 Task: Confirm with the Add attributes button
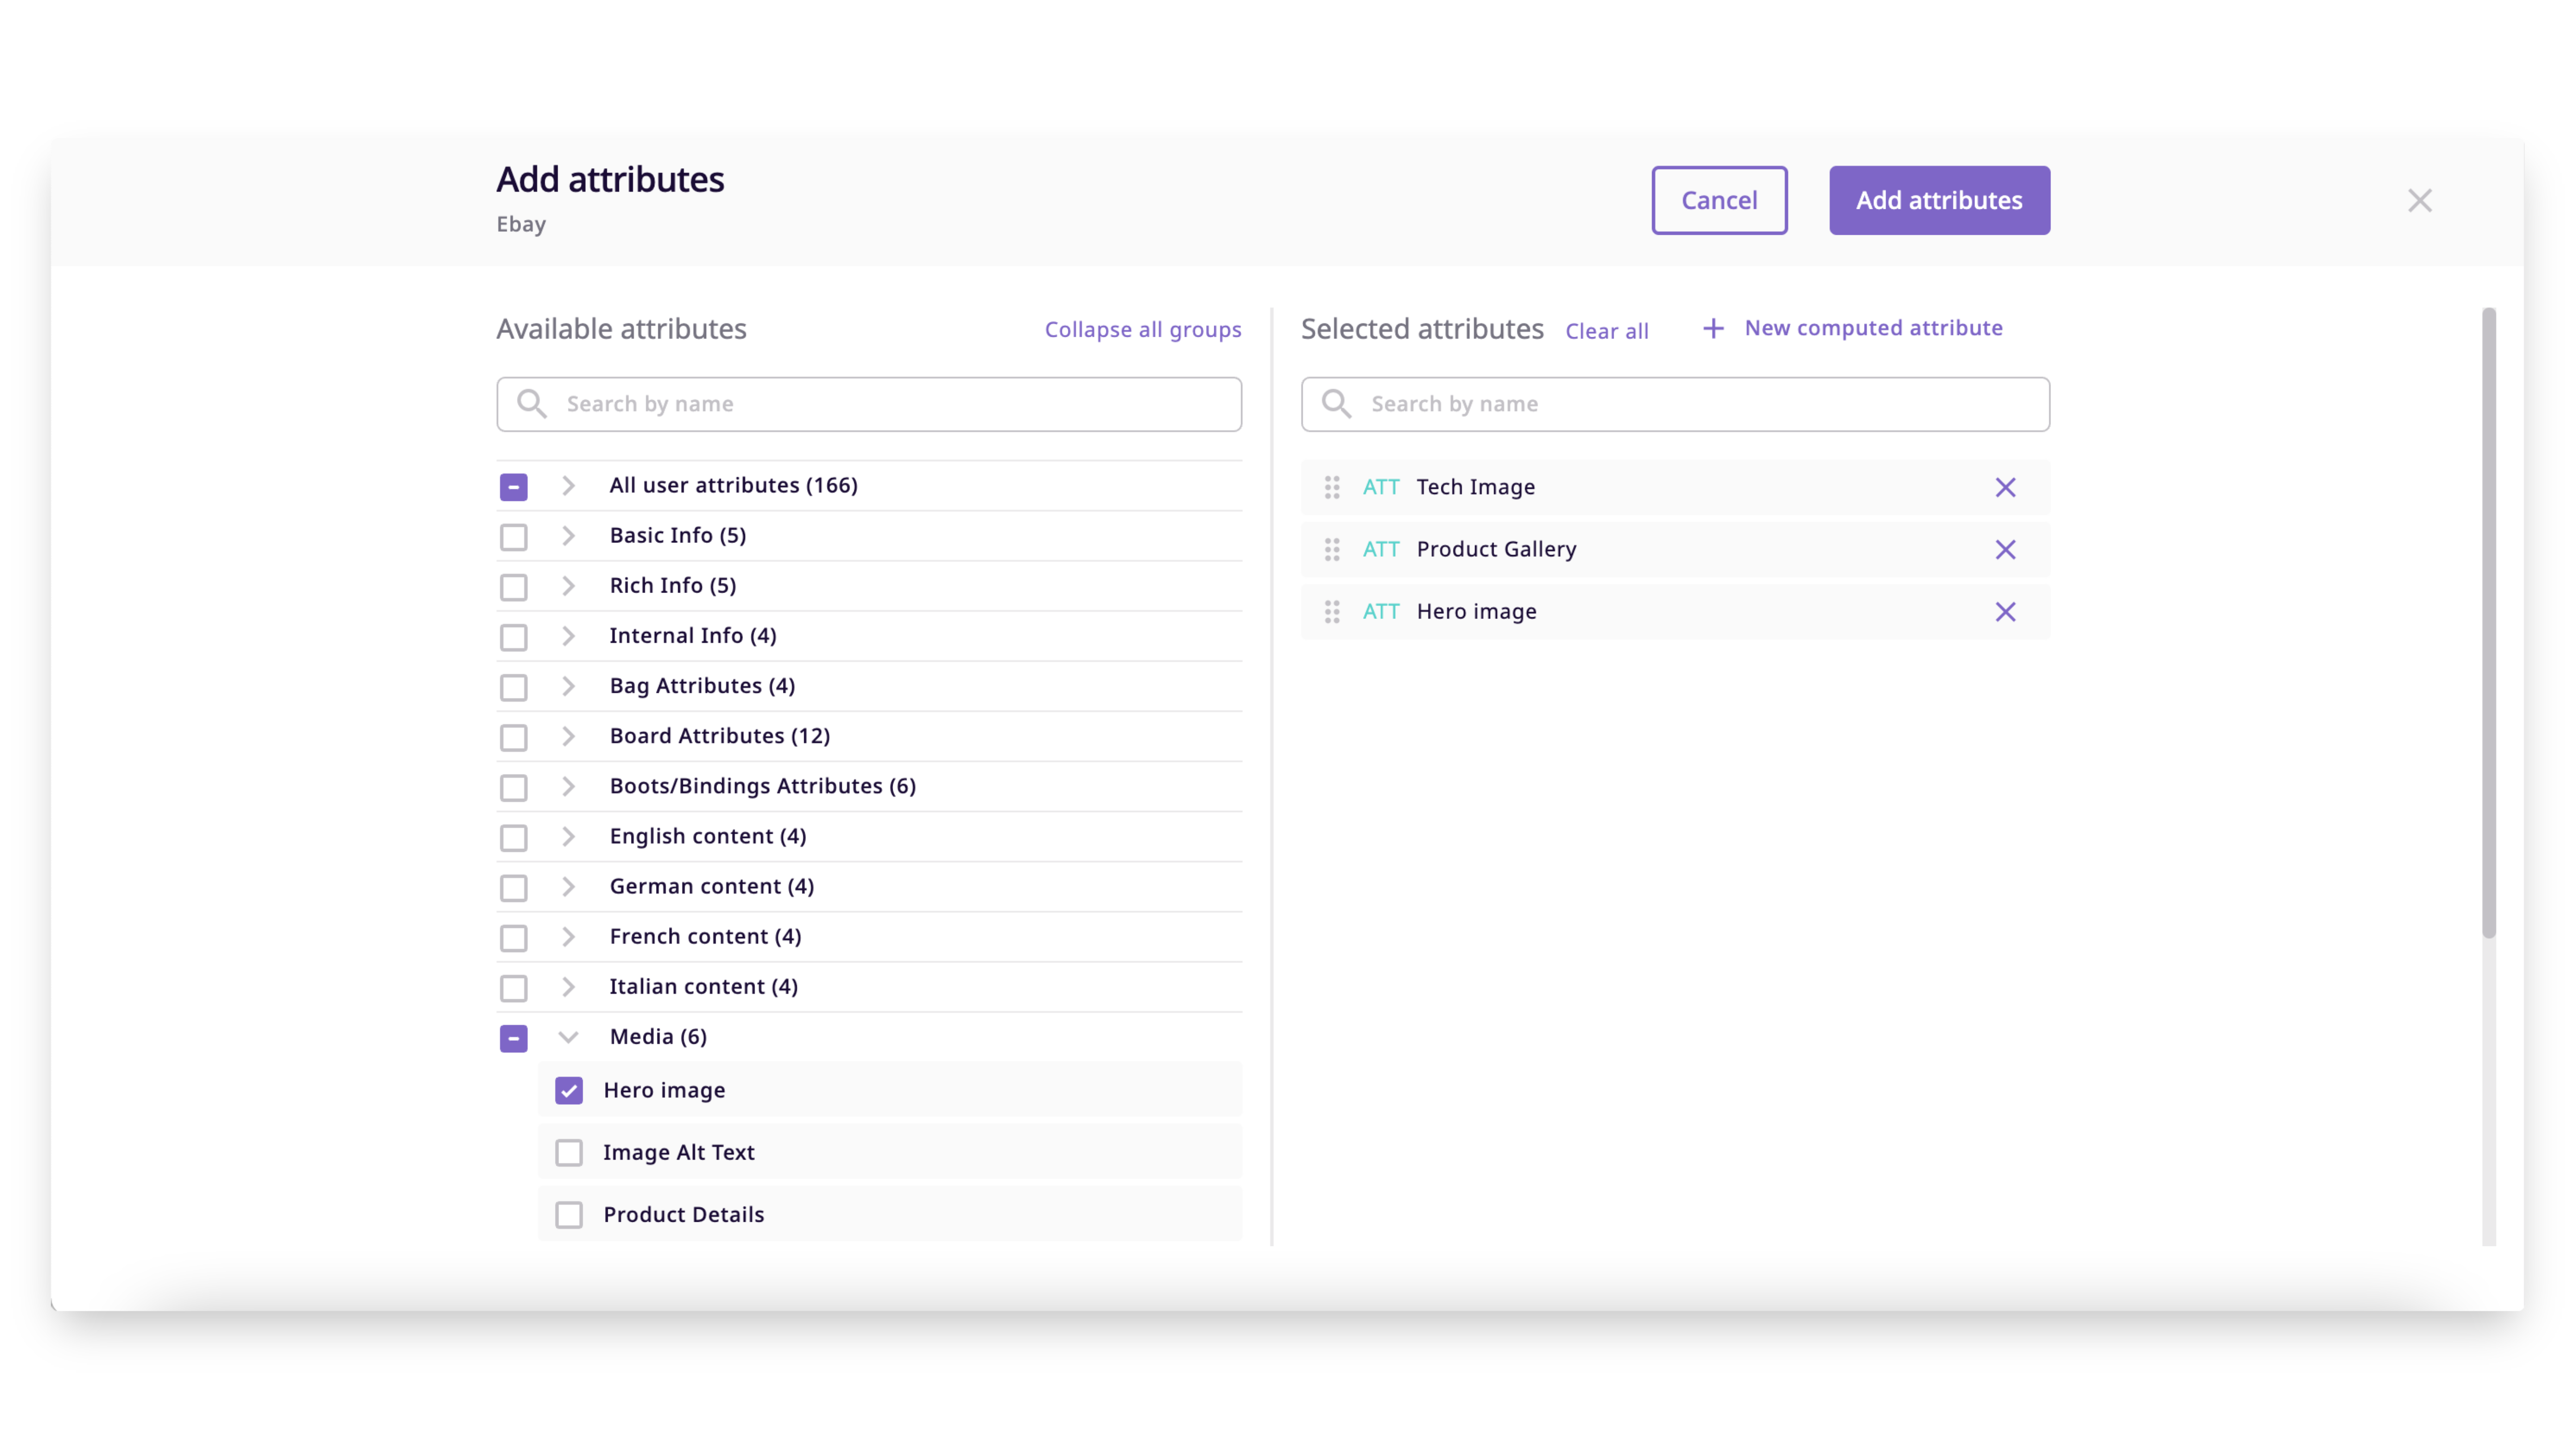coord(1939,200)
